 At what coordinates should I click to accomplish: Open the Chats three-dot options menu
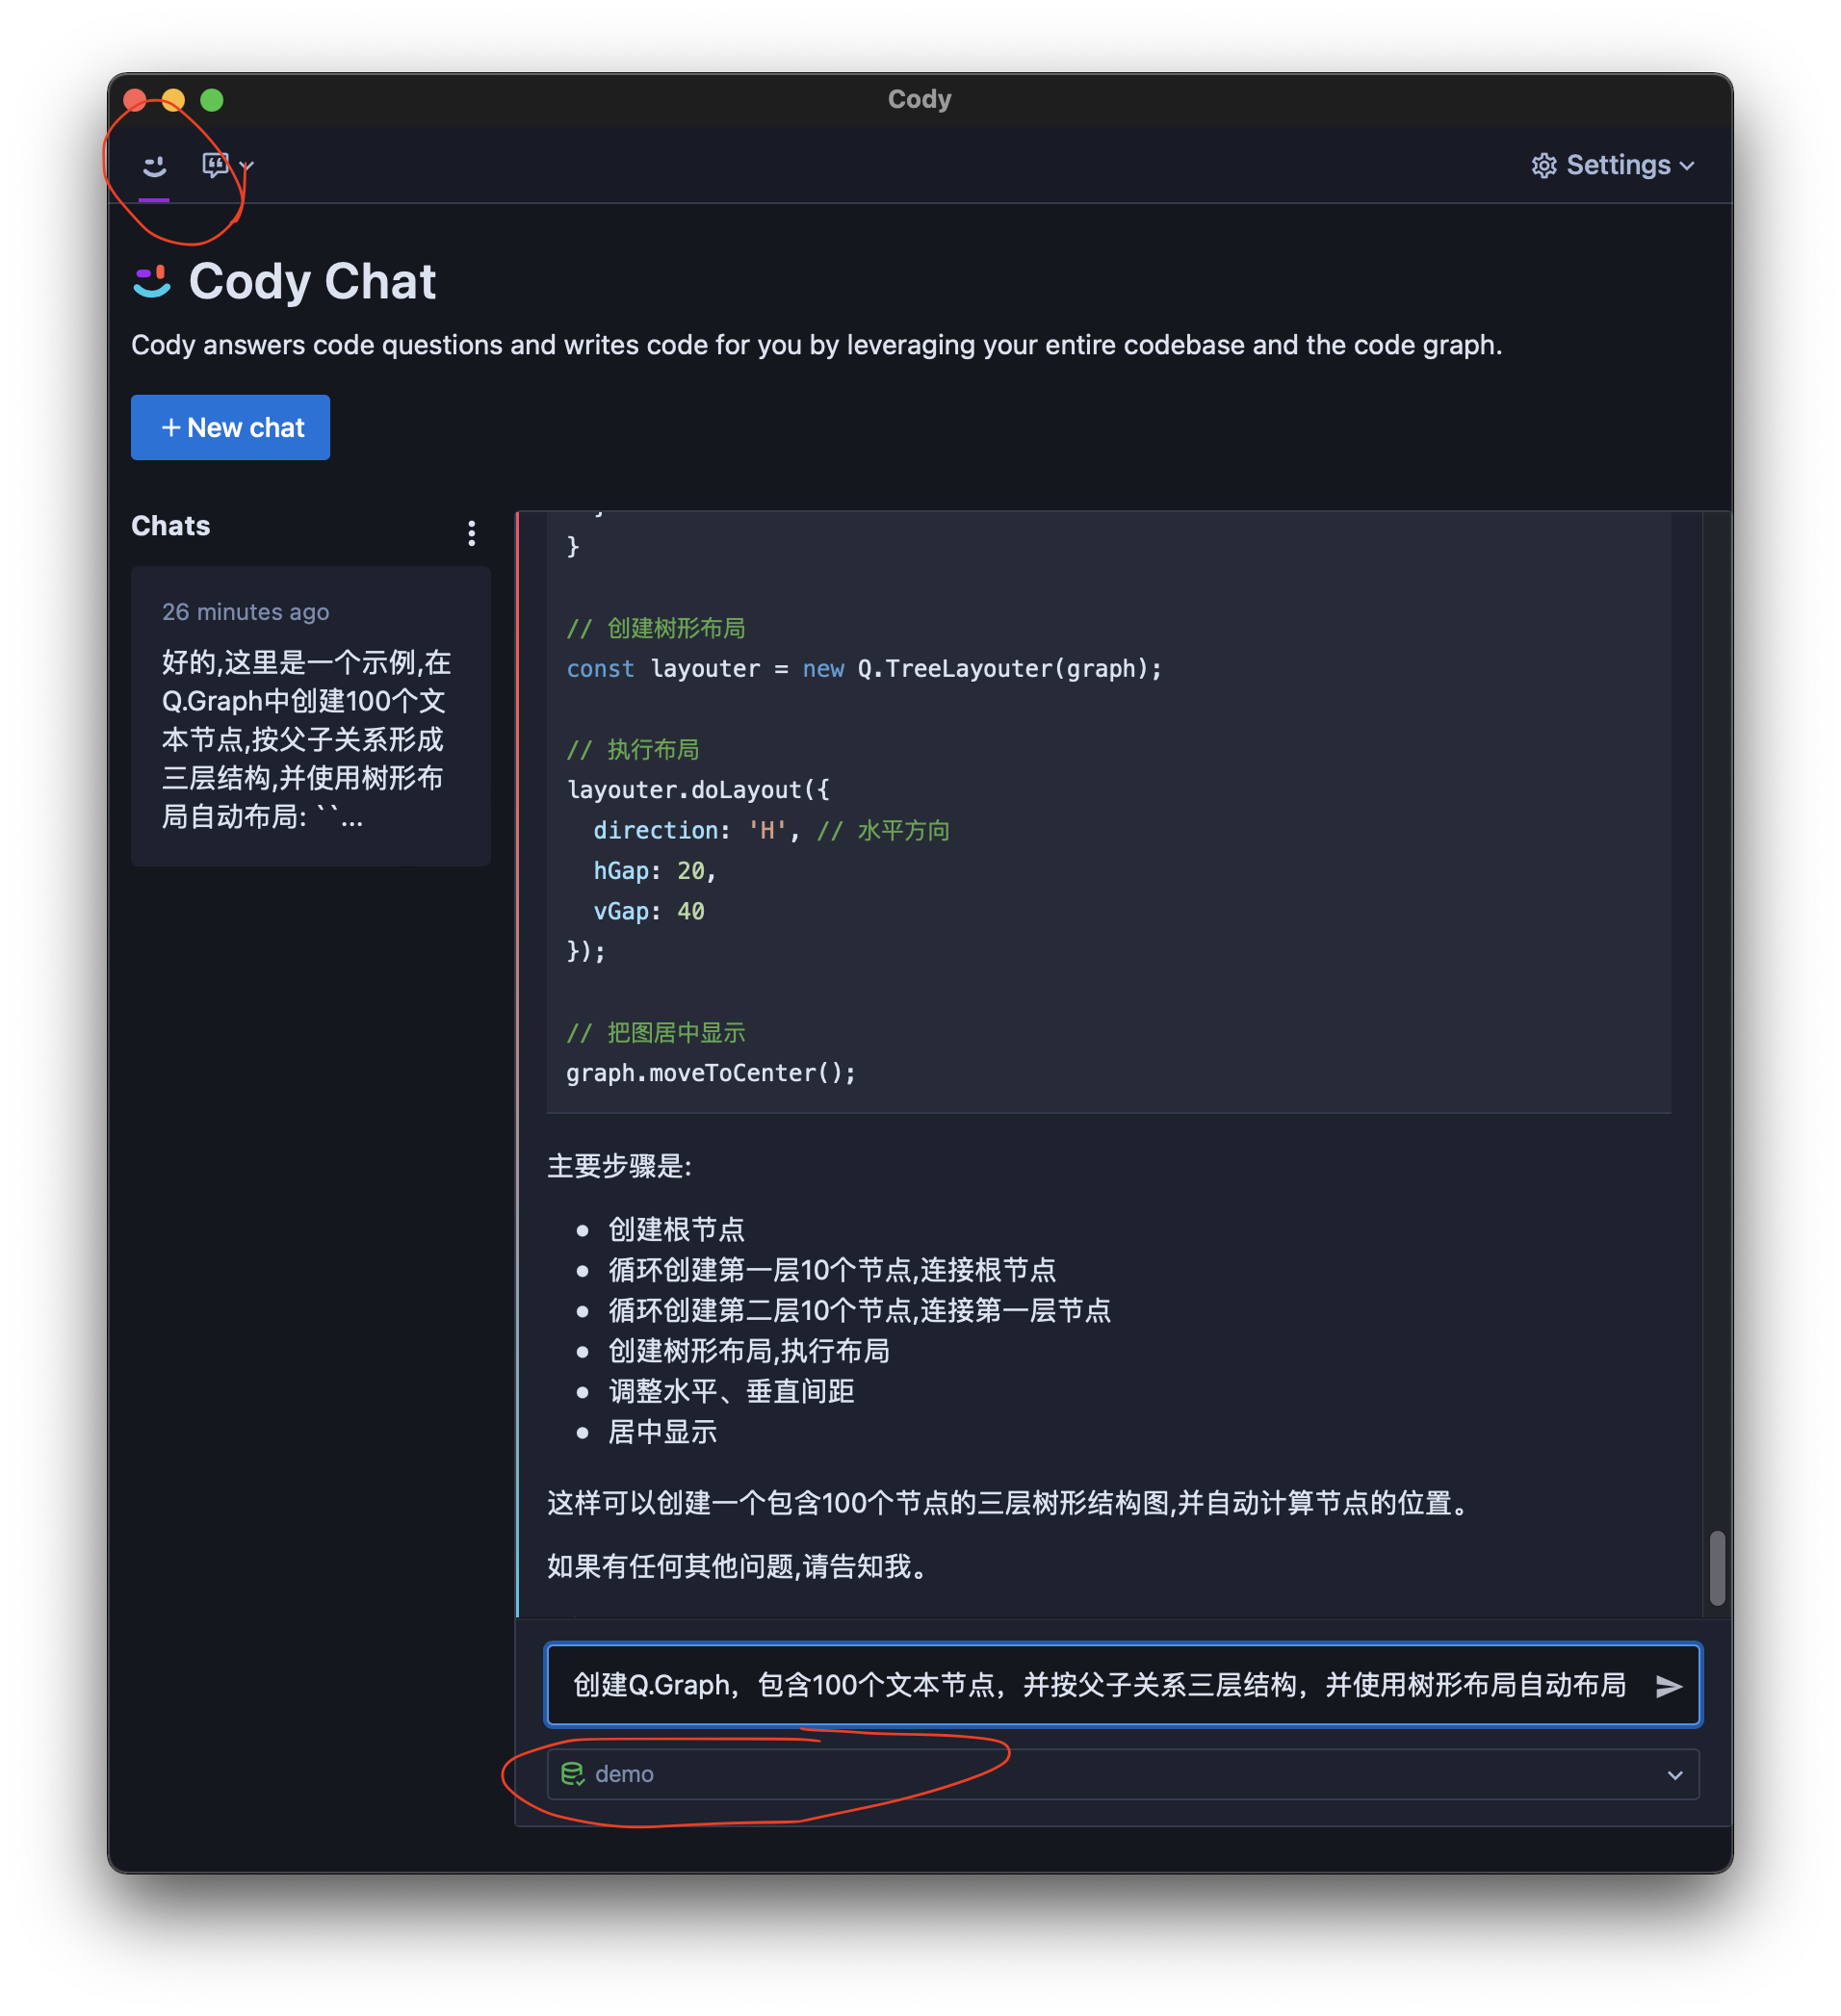tap(471, 533)
